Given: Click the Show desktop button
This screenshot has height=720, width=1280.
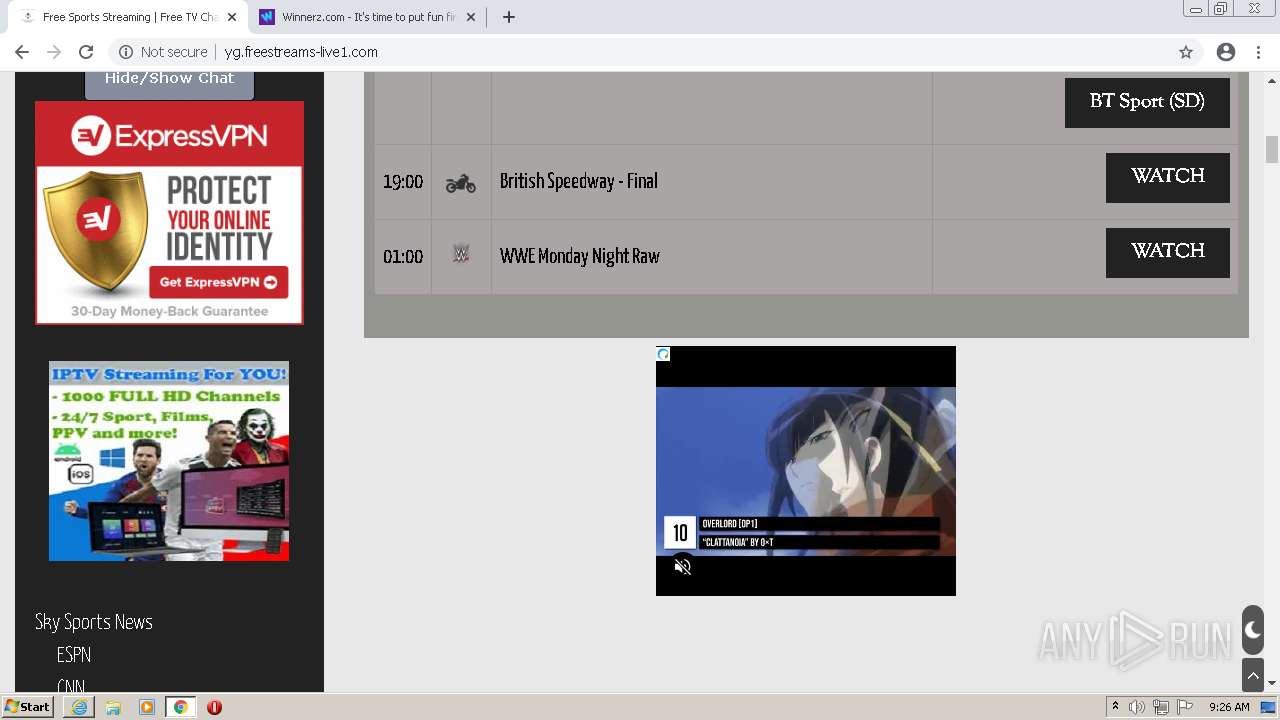Looking at the screenshot, I should [x=1269, y=707].
